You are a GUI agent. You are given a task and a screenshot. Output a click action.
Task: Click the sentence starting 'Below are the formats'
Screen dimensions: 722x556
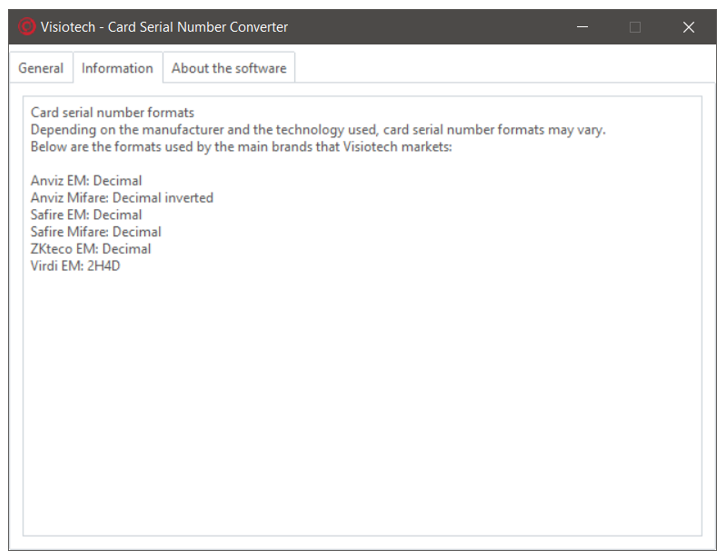tap(241, 146)
